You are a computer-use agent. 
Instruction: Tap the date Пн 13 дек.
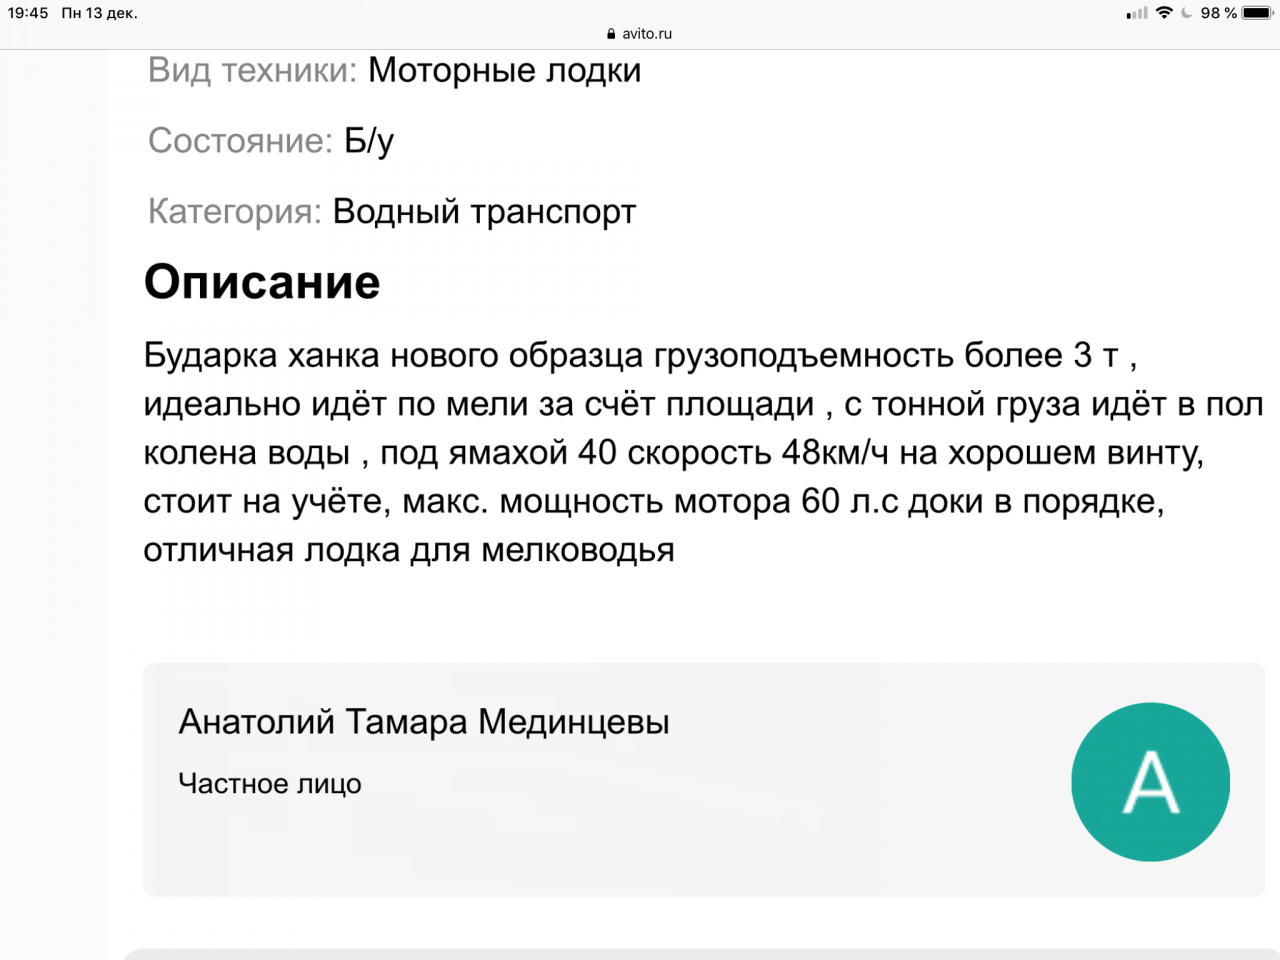99,13
